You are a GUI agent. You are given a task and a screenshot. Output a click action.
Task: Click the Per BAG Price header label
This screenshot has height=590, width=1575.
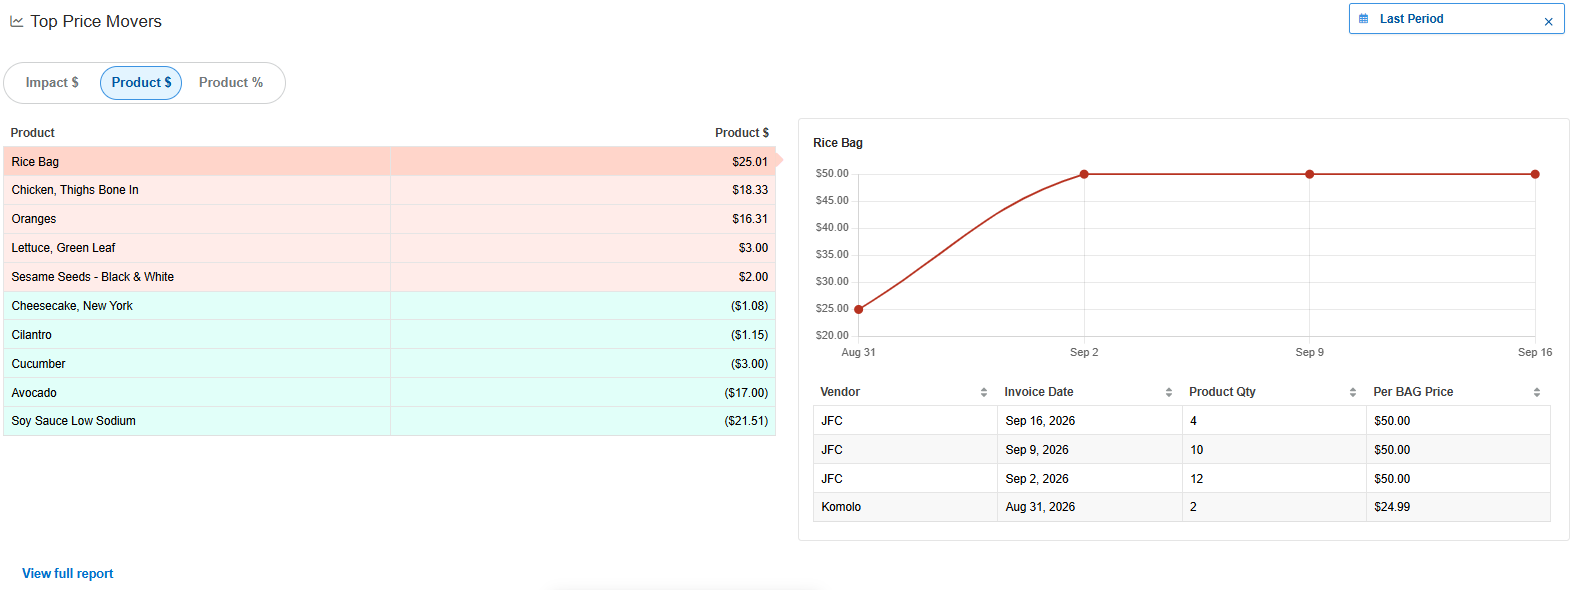tap(1413, 392)
